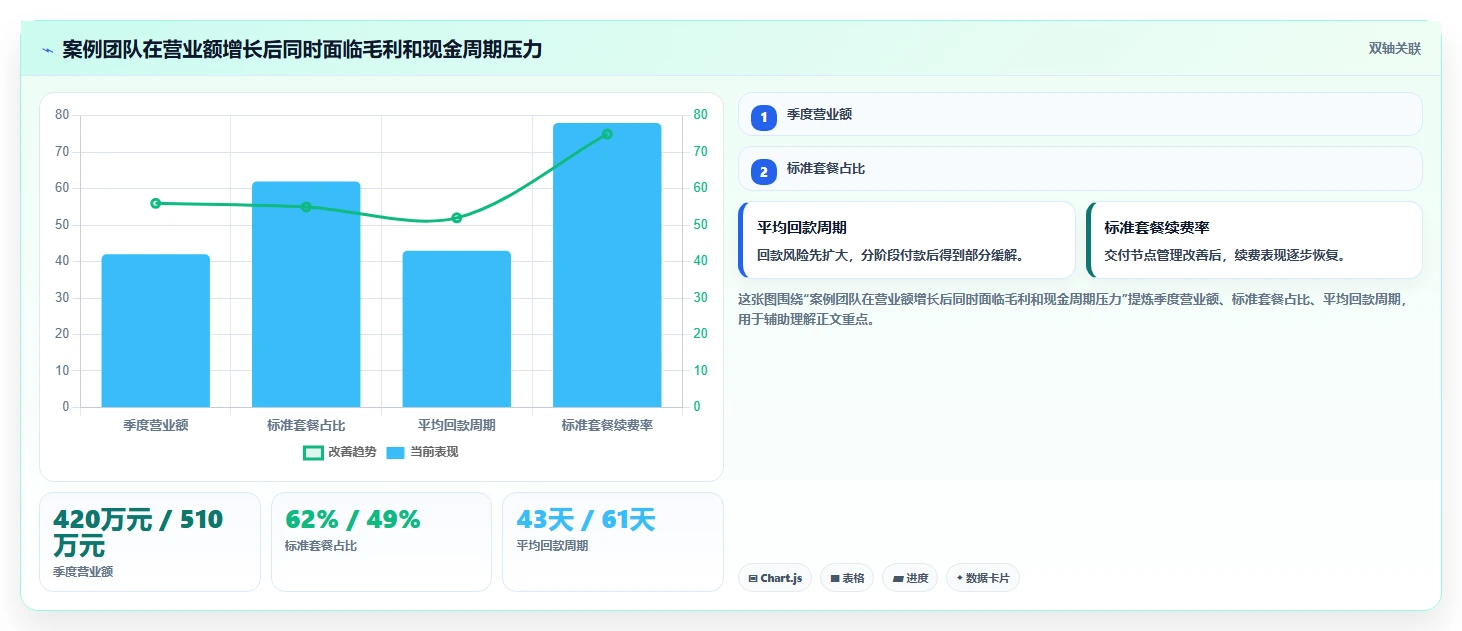Click the text 交付节点管理改善后
The height and width of the screenshot is (631, 1462).
(1163, 255)
